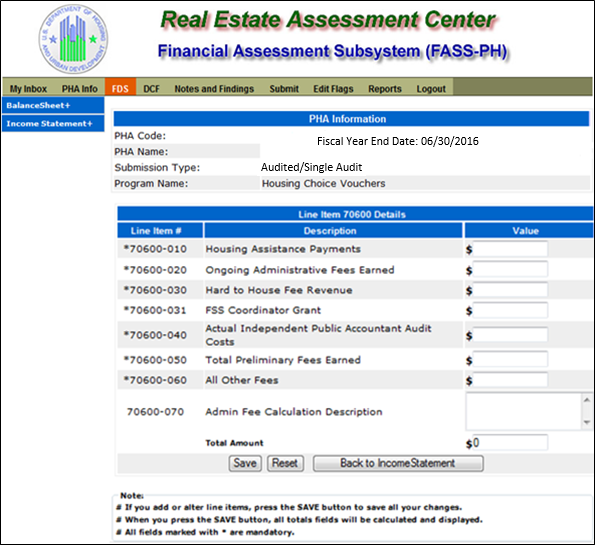
Task: Click the All Other Fees description text
Action: click(242, 380)
